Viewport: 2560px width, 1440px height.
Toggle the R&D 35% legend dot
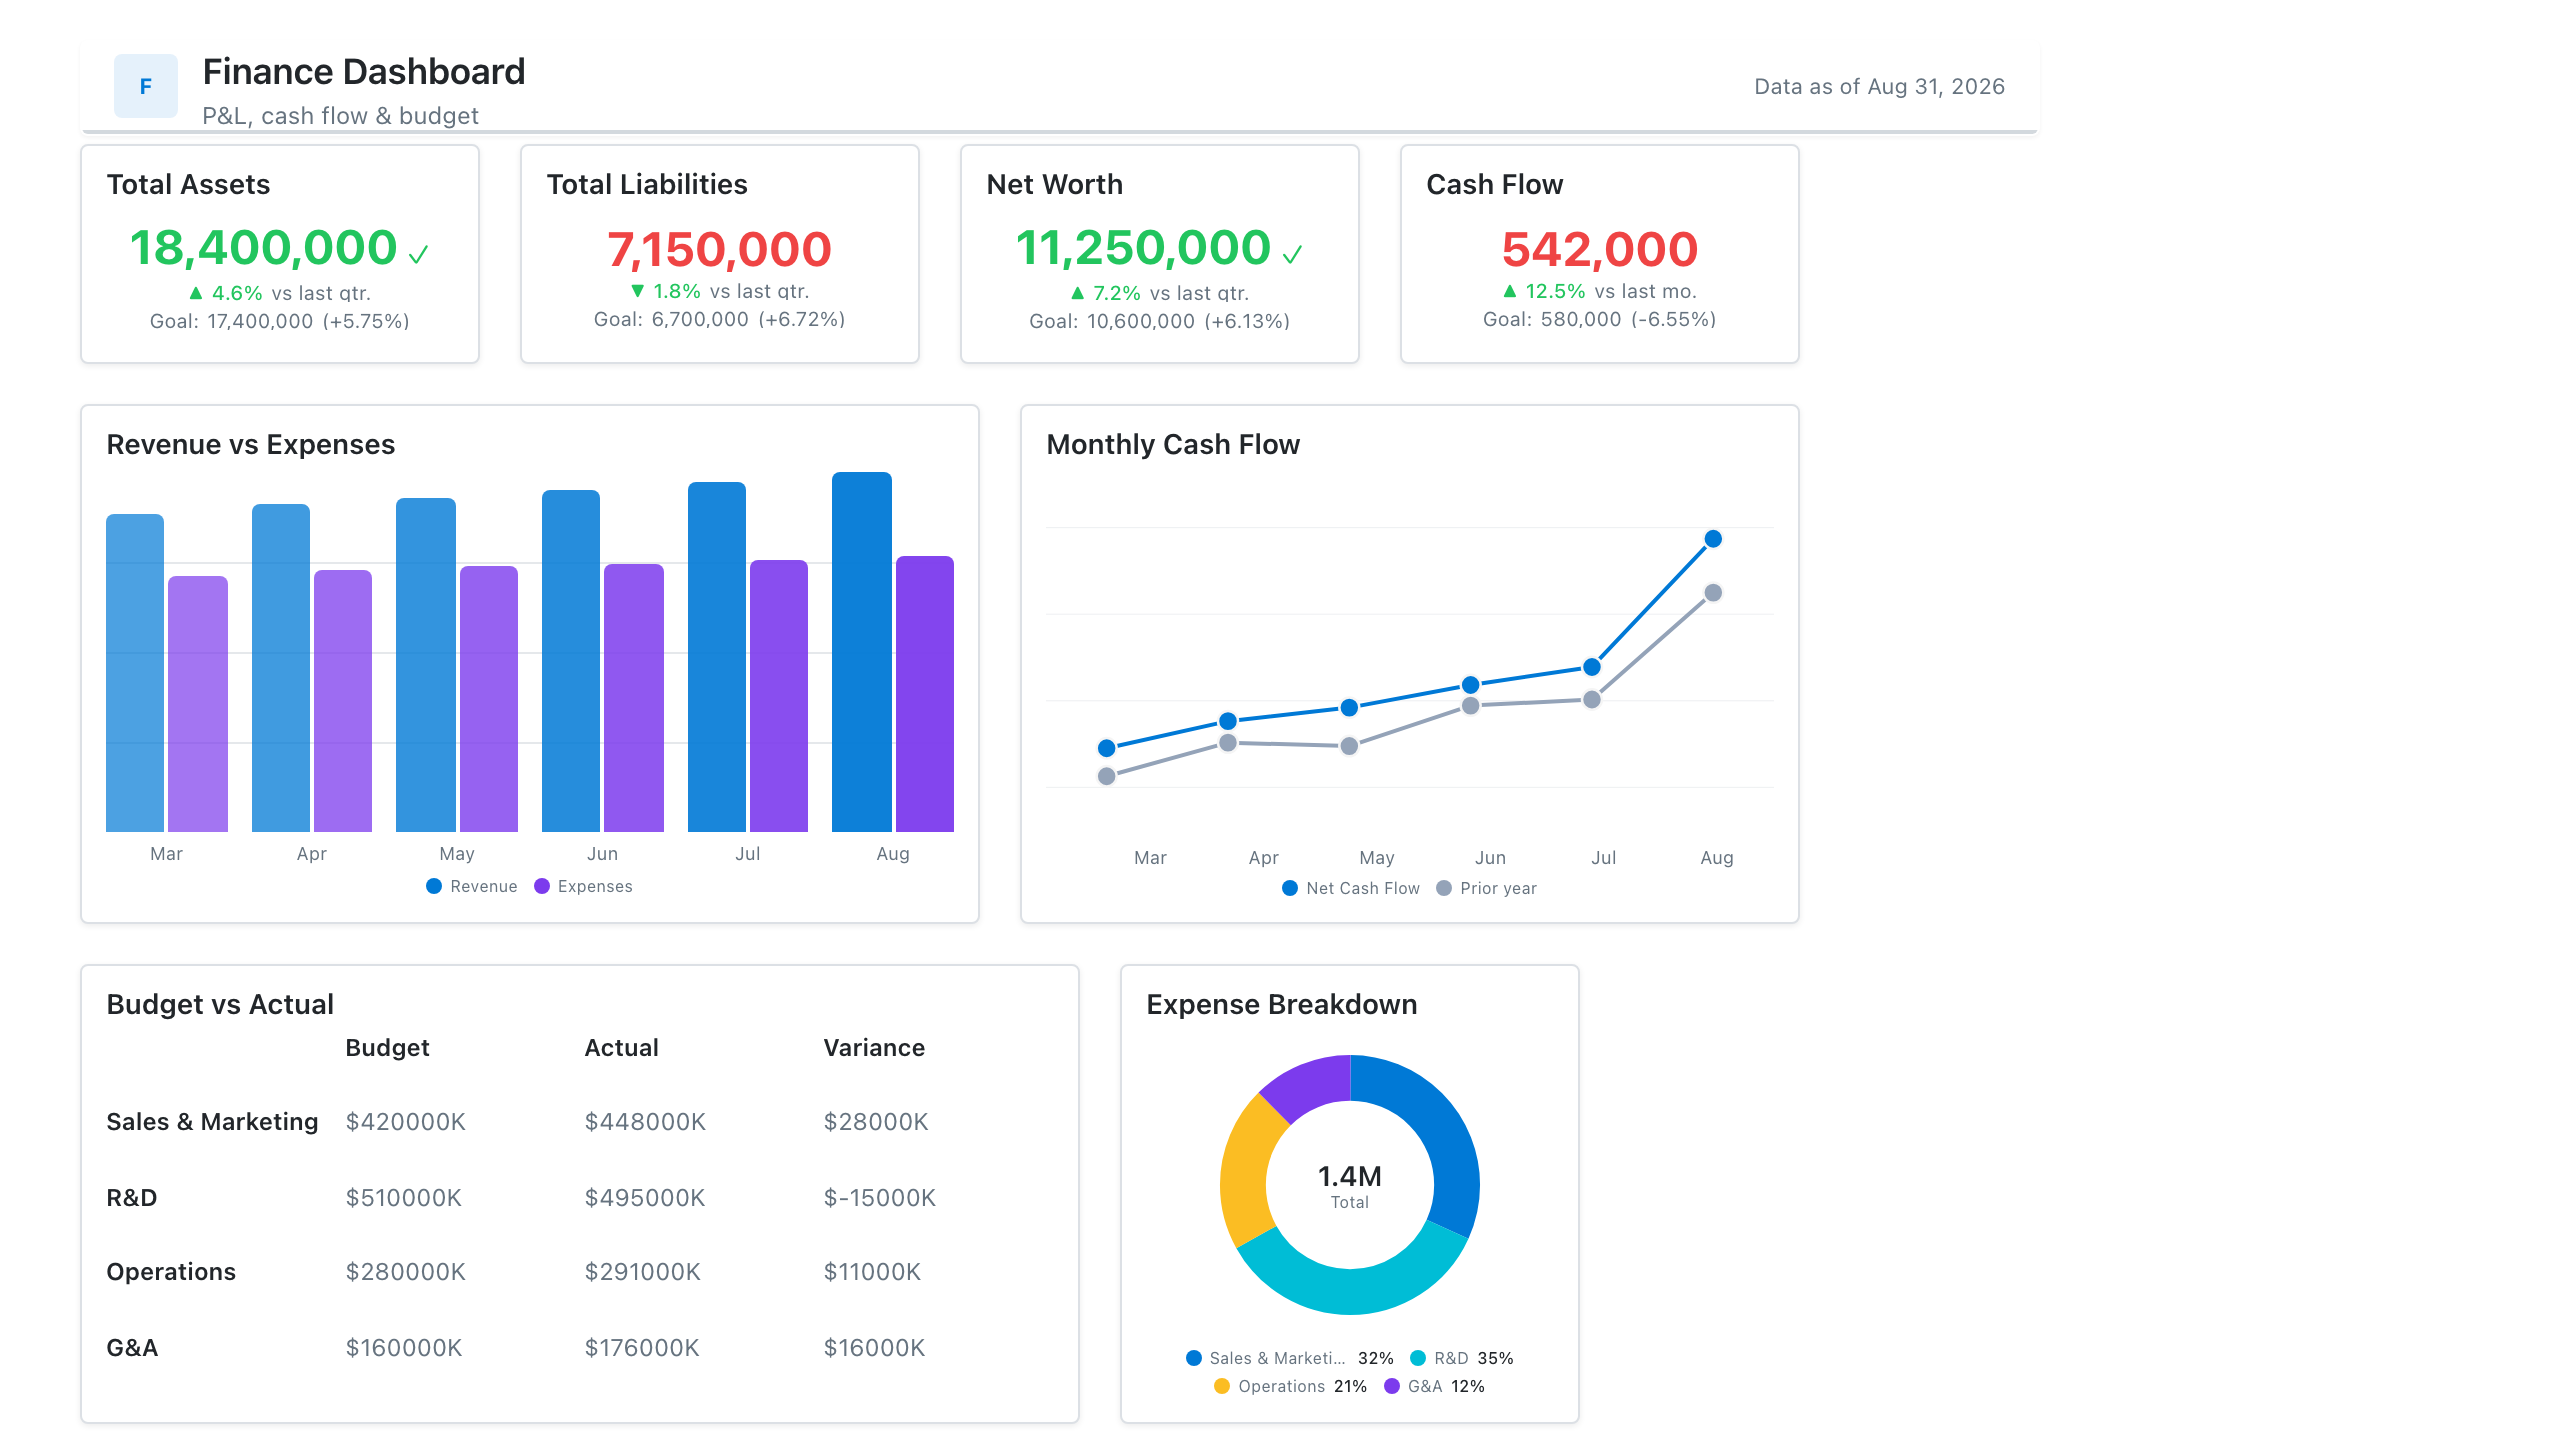[x=1418, y=1358]
